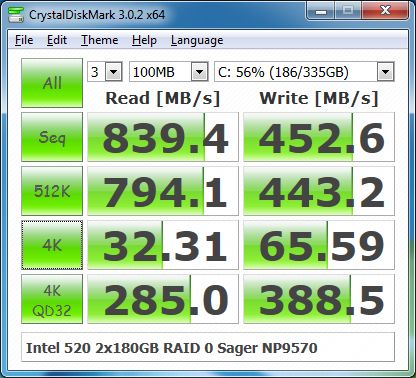The height and width of the screenshot is (378, 416).
Task: Start the 4K QD32 benchmark test
Action: pyautogui.click(x=52, y=299)
